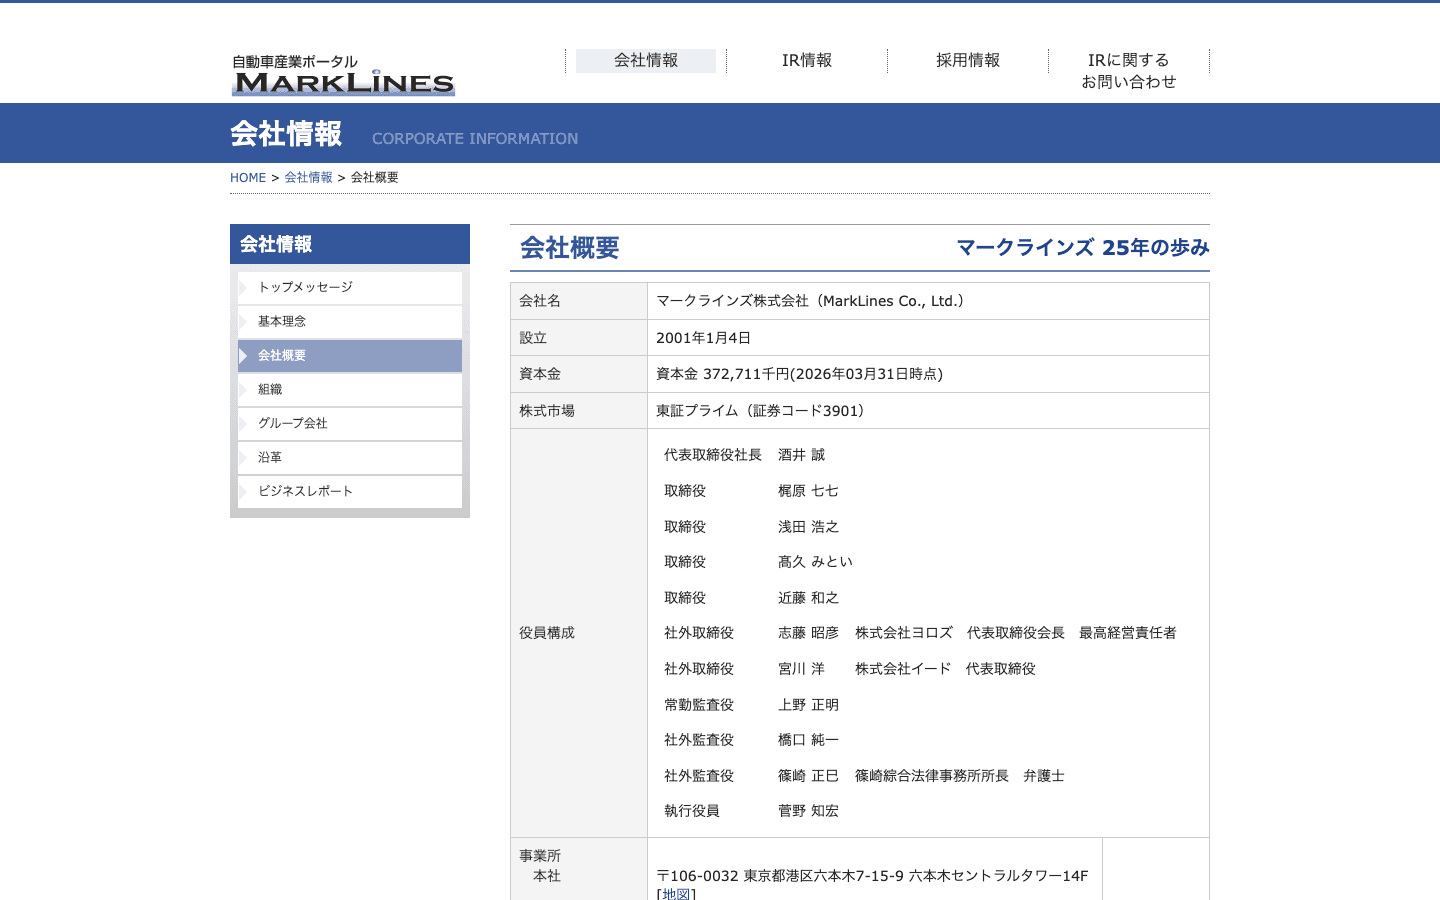The width and height of the screenshot is (1440, 900).
Task: Click director name 髙久 みとい
Action: click(x=815, y=562)
